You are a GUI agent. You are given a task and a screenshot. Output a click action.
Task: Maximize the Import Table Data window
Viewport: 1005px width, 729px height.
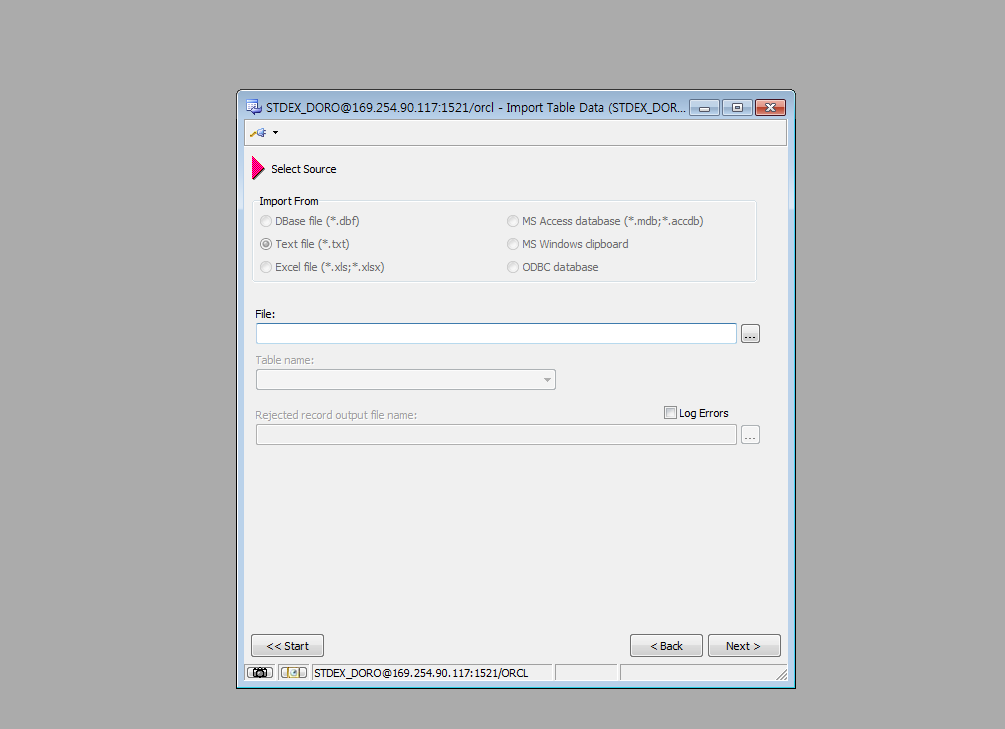point(737,107)
